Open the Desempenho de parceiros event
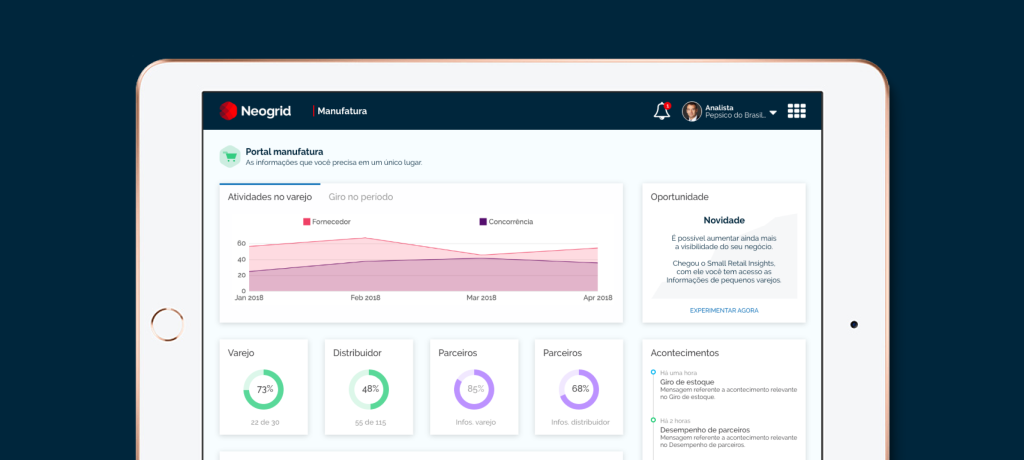 coord(705,430)
